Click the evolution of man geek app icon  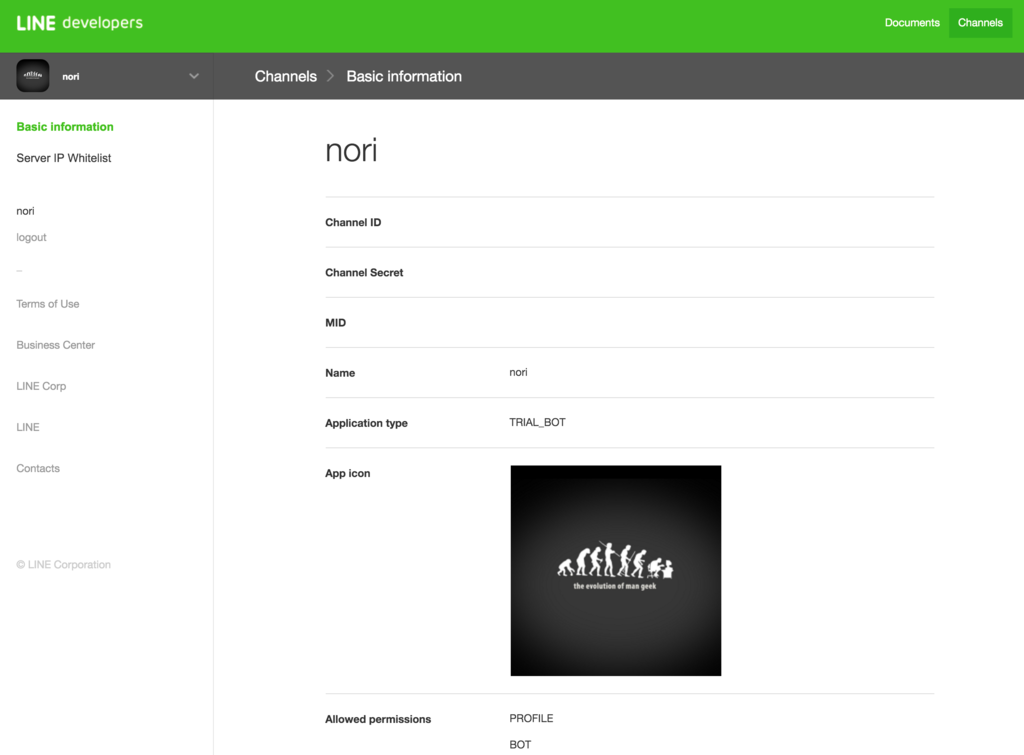pyautogui.click(x=616, y=571)
